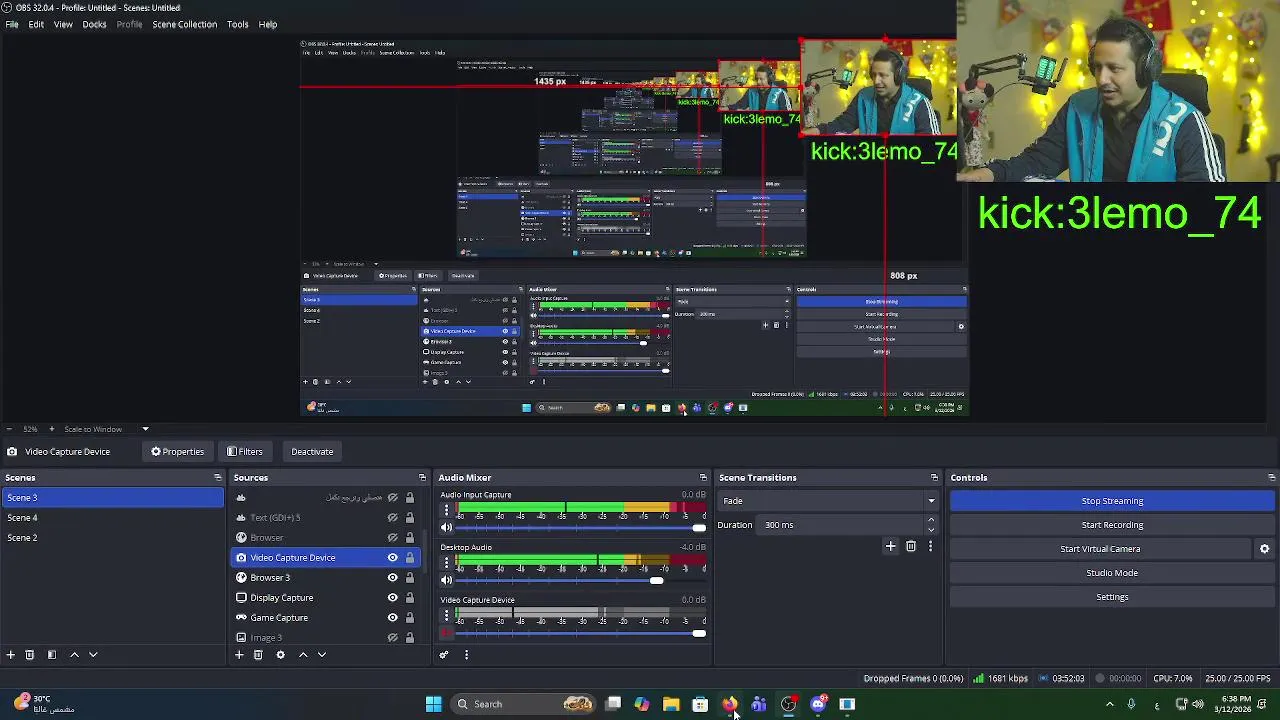Screen dimensions: 1280x720
Task: Show the Browser source eye
Action: (x=393, y=538)
